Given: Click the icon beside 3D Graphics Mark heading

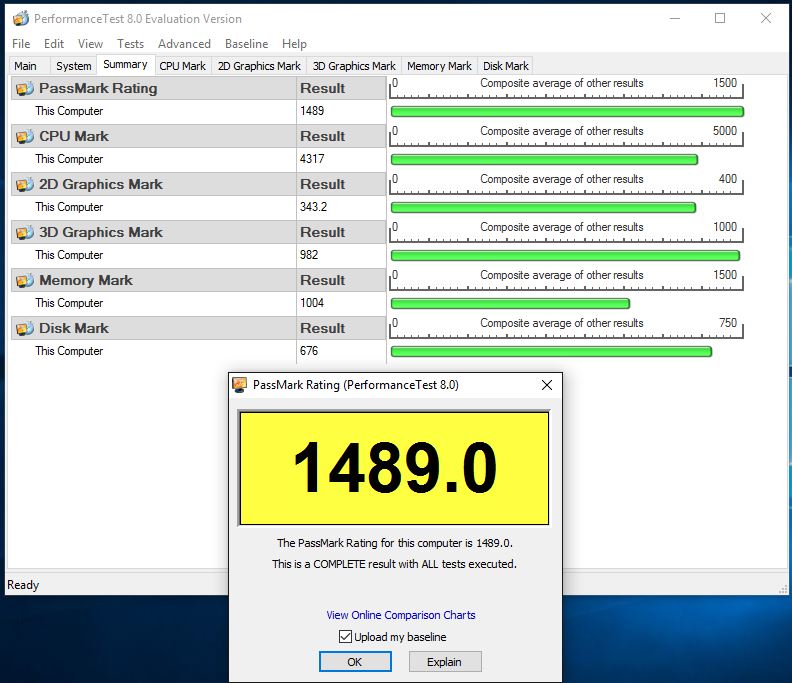Looking at the screenshot, I should 25,232.
